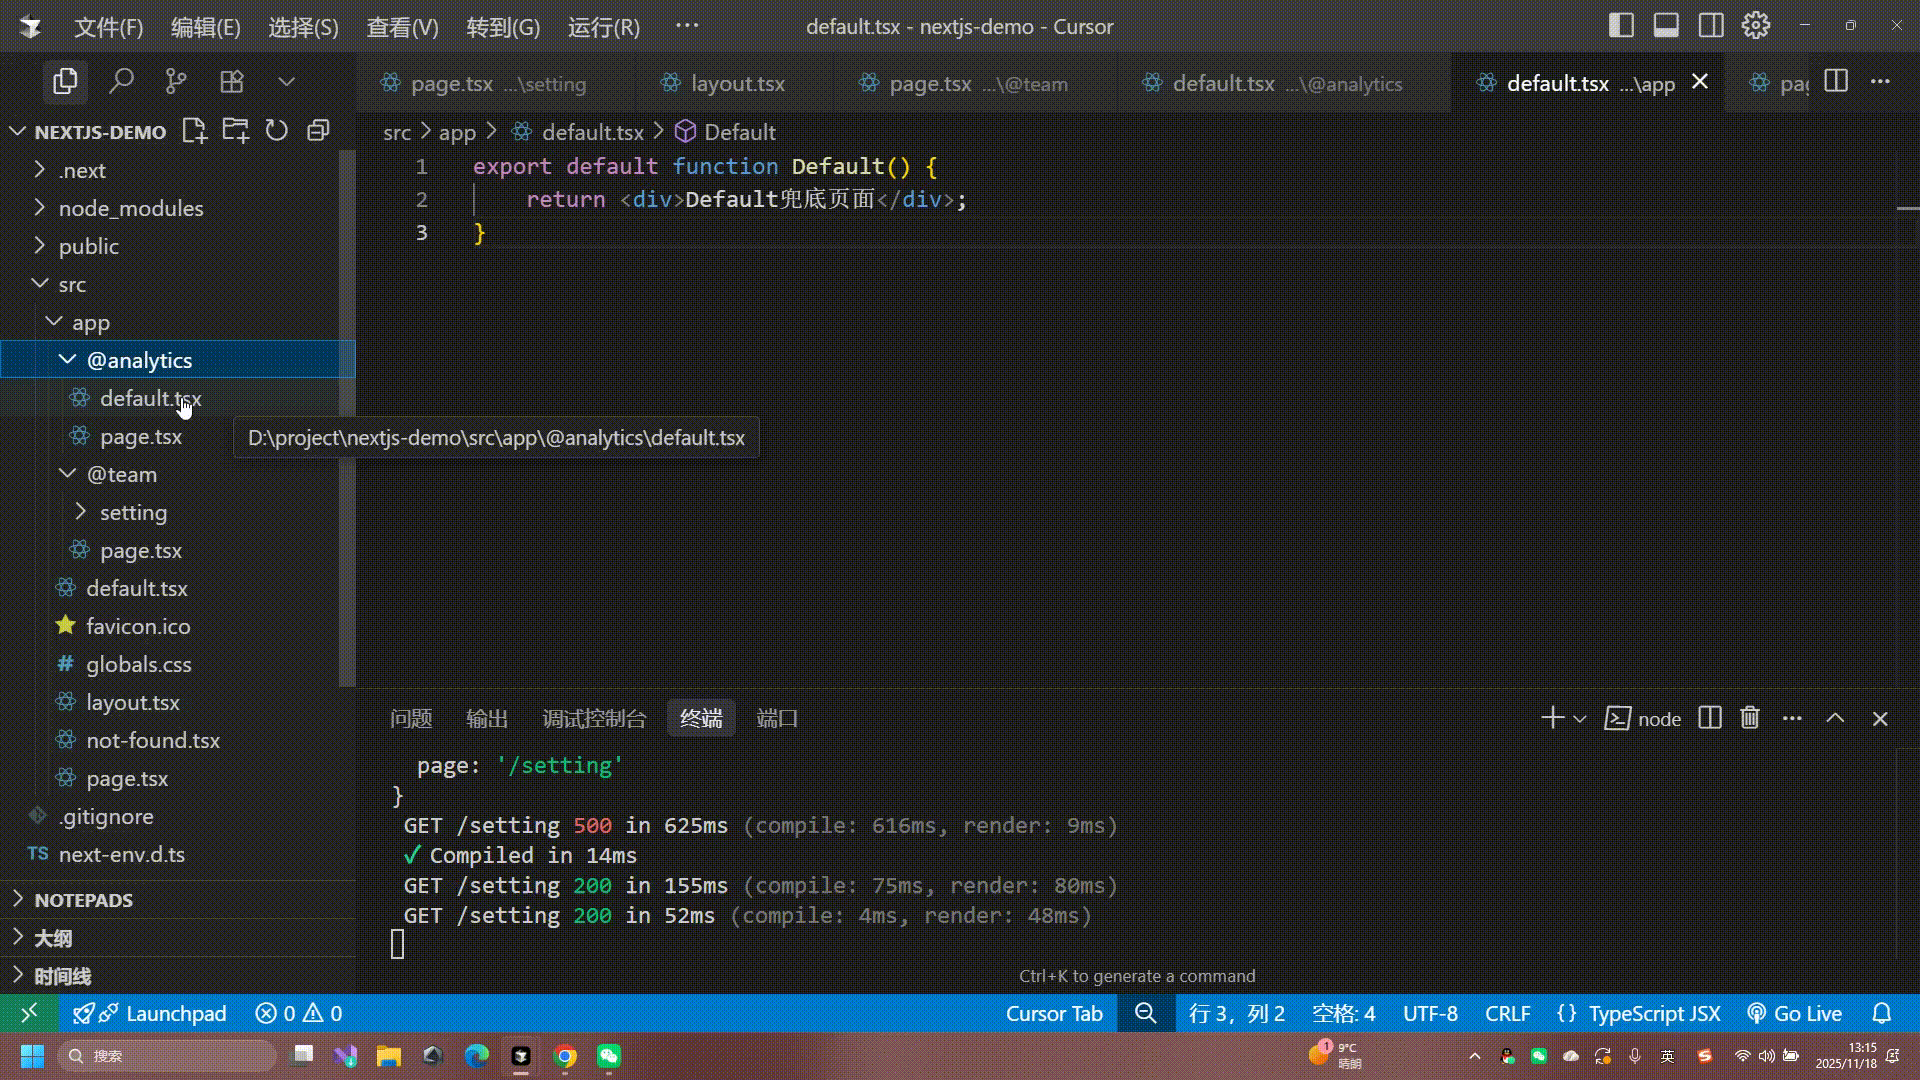
Task: Open the 运行(R) menu
Action: tap(603, 27)
